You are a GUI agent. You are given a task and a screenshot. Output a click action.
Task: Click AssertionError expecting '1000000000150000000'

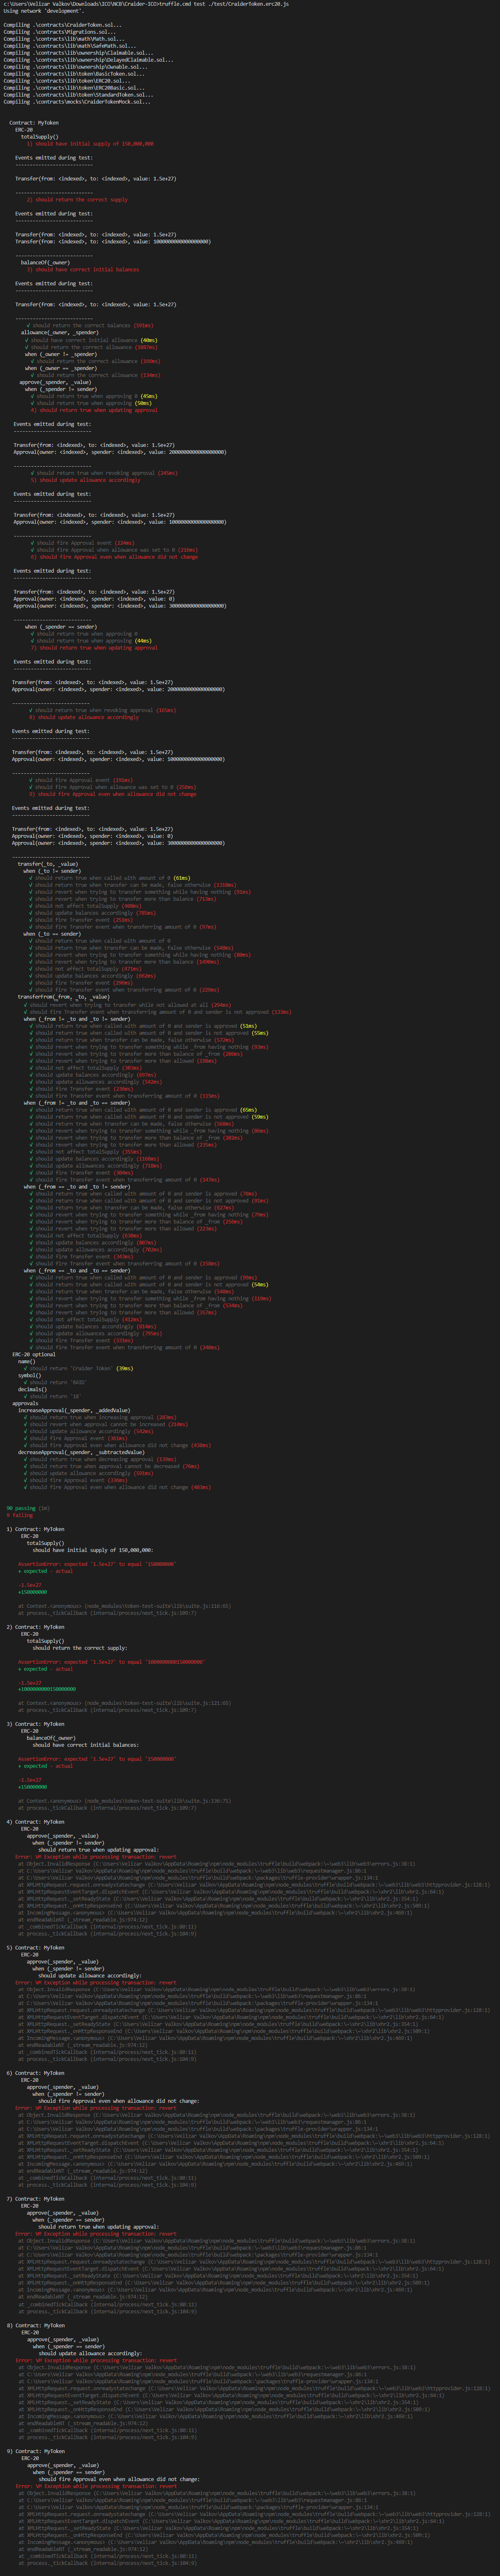tap(111, 1662)
